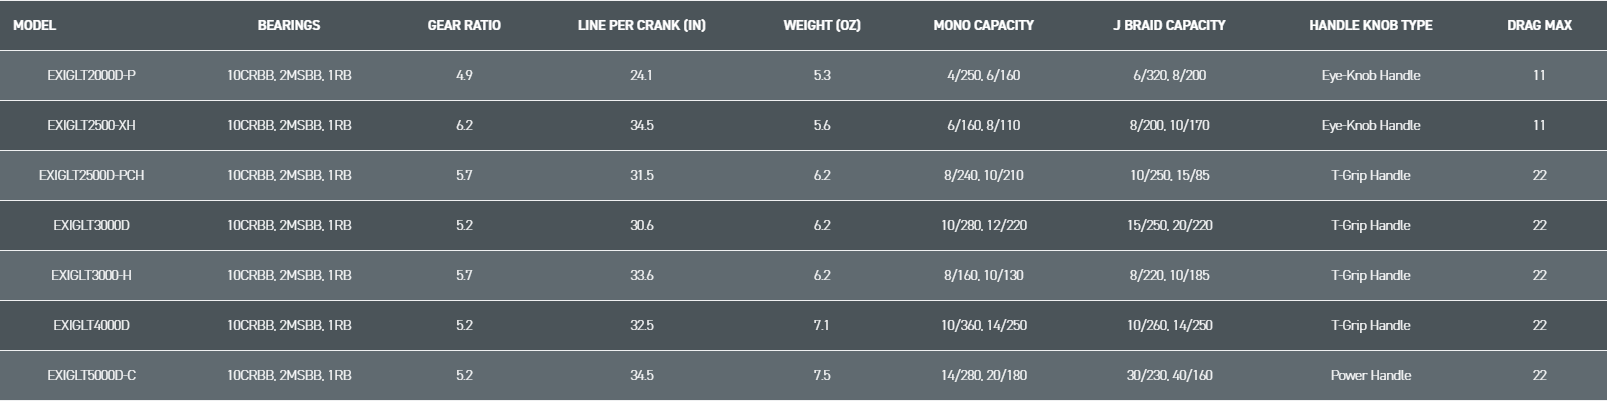This screenshot has width=1607, height=401.
Task: Click the EXIGLT4000D model name
Action: 91,325
